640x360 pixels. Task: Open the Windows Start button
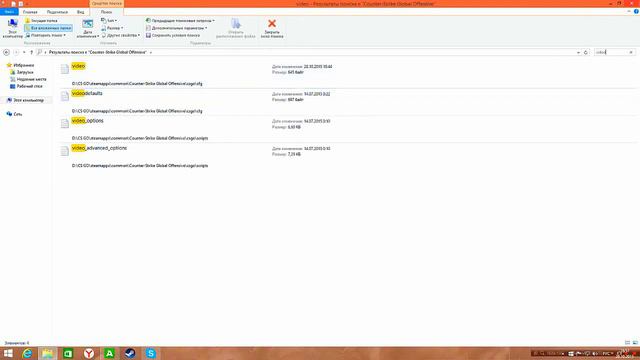click(8, 353)
